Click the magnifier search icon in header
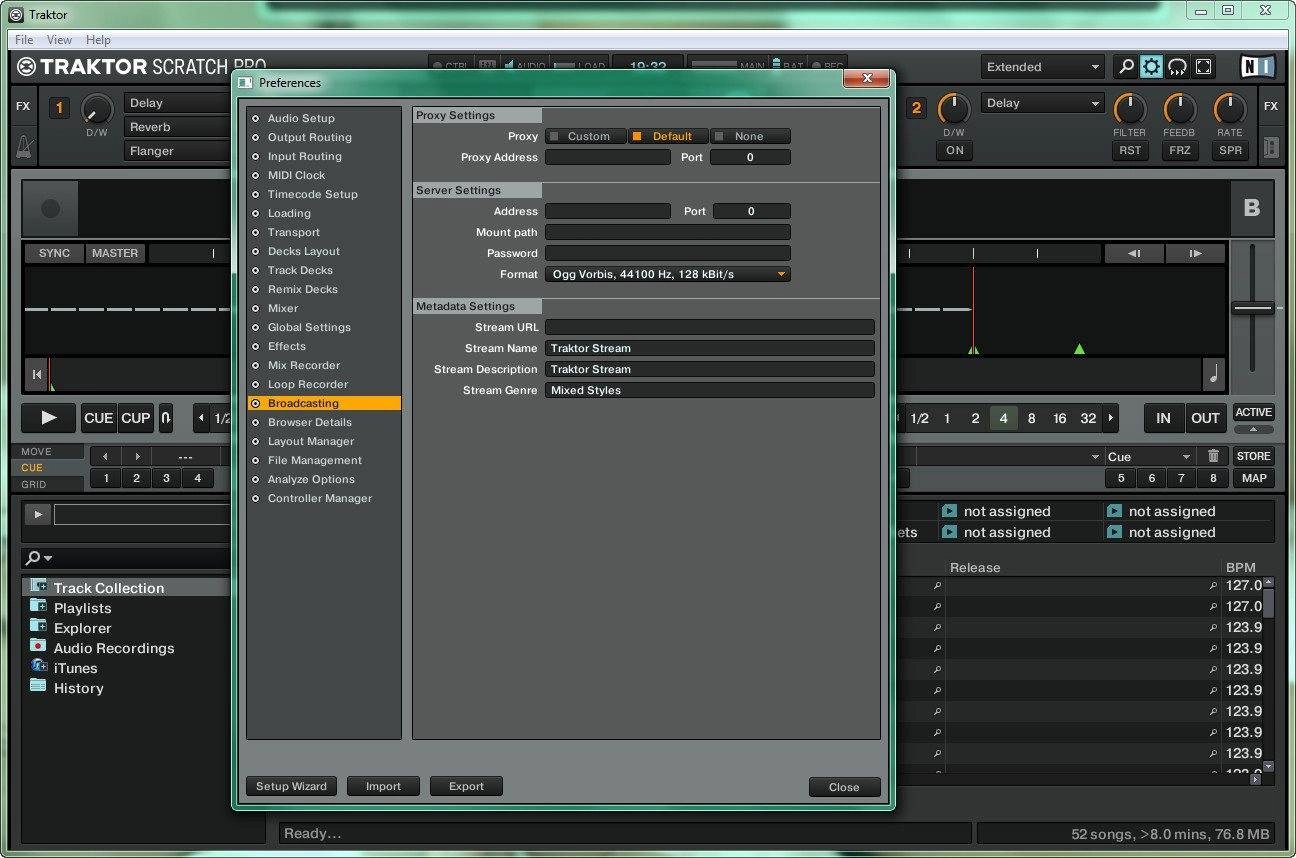Image resolution: width=1296 pixels, height=858 pixels. [1126, 67]
